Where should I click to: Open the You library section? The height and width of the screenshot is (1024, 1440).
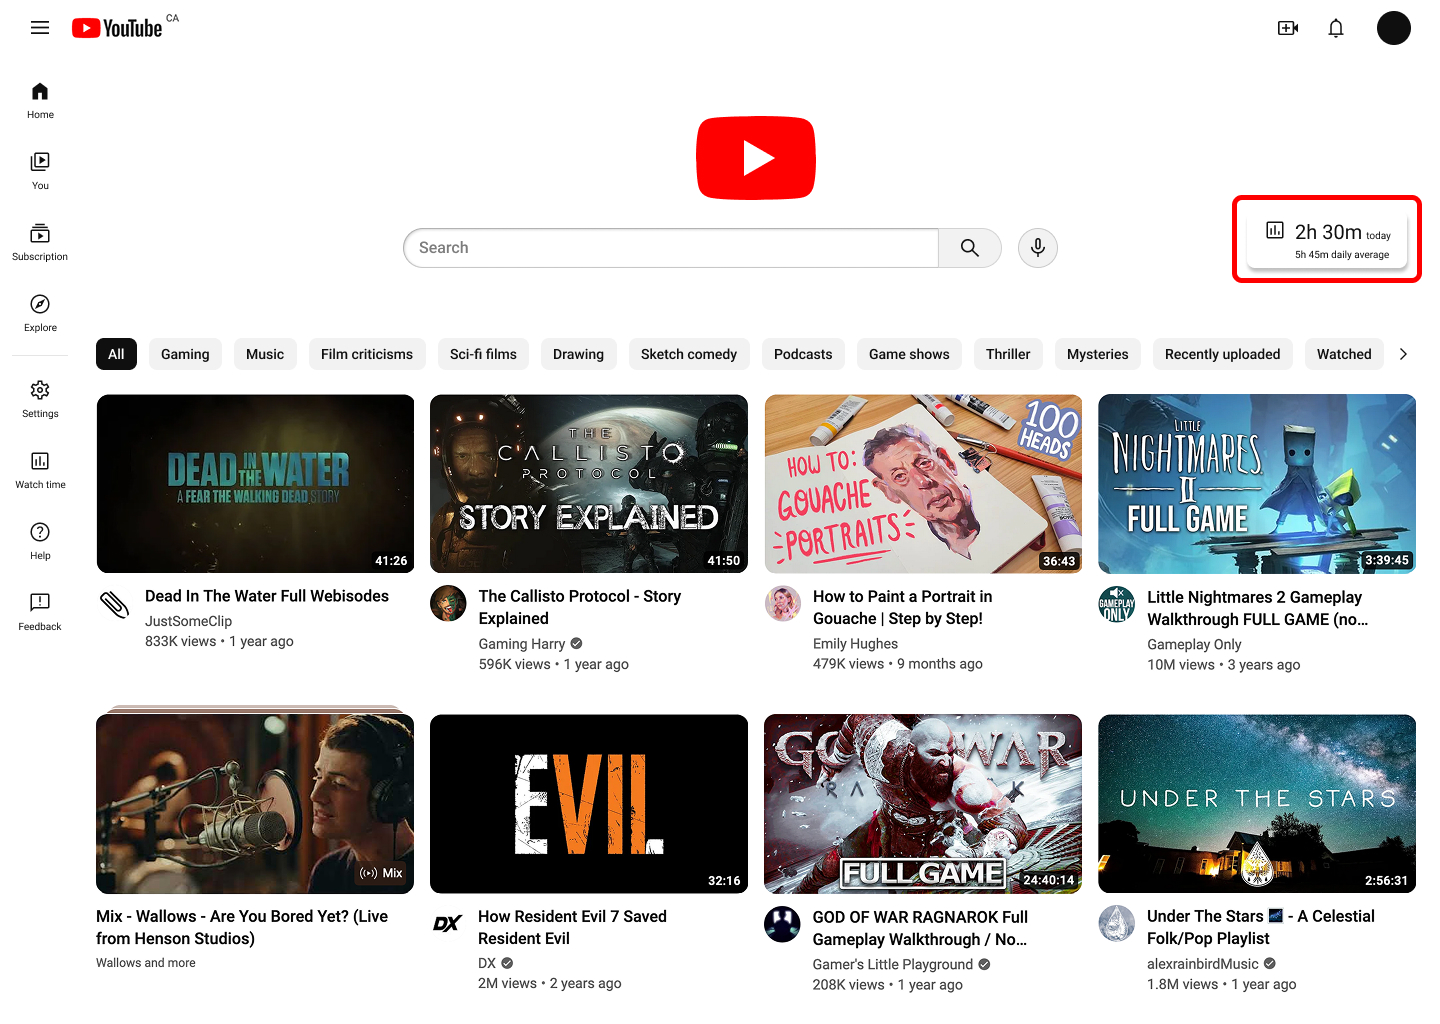pyautogui.click(x=40, y=171)
